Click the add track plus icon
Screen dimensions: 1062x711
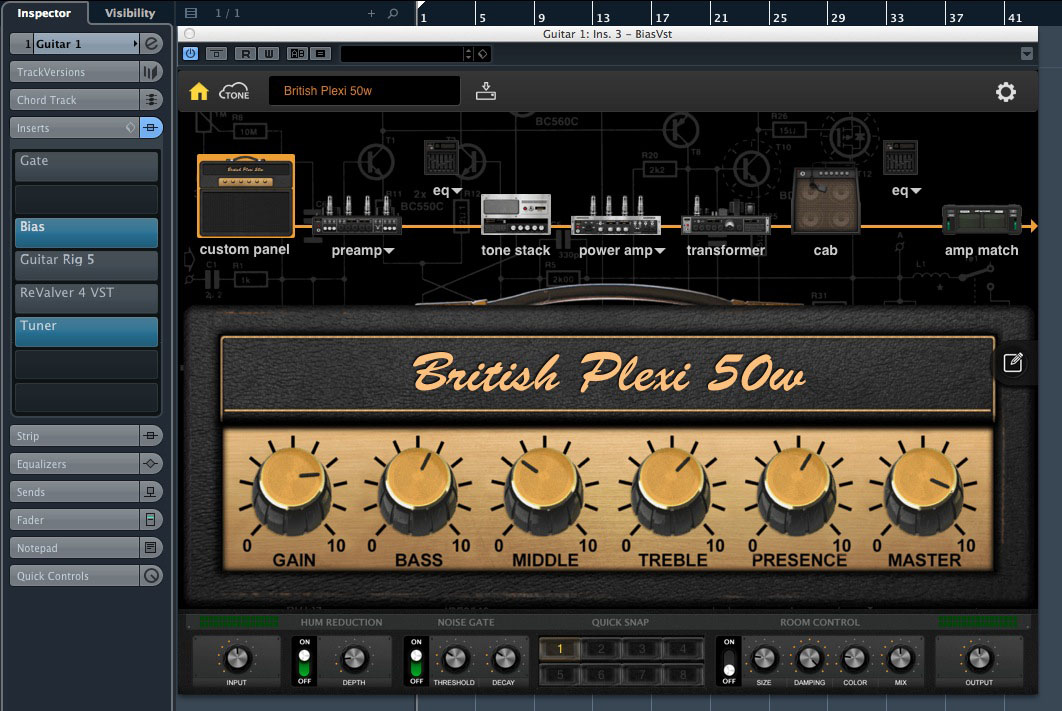click(371, 13)
